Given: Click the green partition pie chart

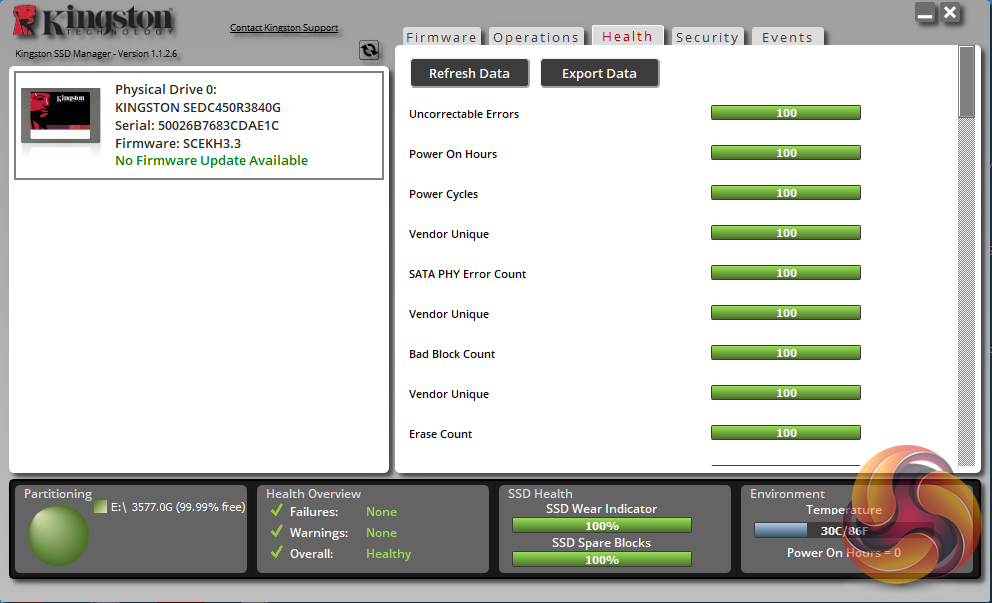Looking at the screenshot, I should click(x=58, y=535).
